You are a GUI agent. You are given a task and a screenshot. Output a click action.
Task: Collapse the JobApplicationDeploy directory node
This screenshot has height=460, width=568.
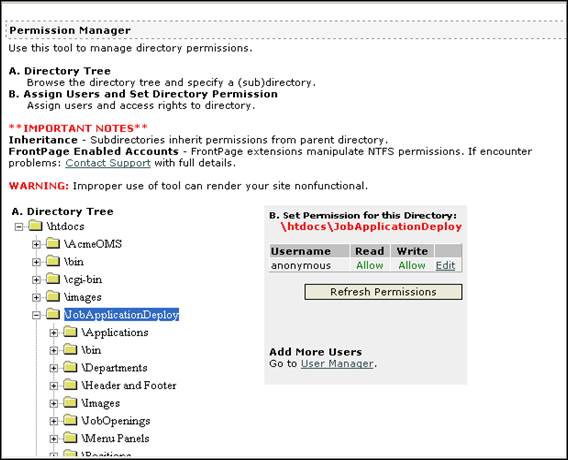[36, 315]
